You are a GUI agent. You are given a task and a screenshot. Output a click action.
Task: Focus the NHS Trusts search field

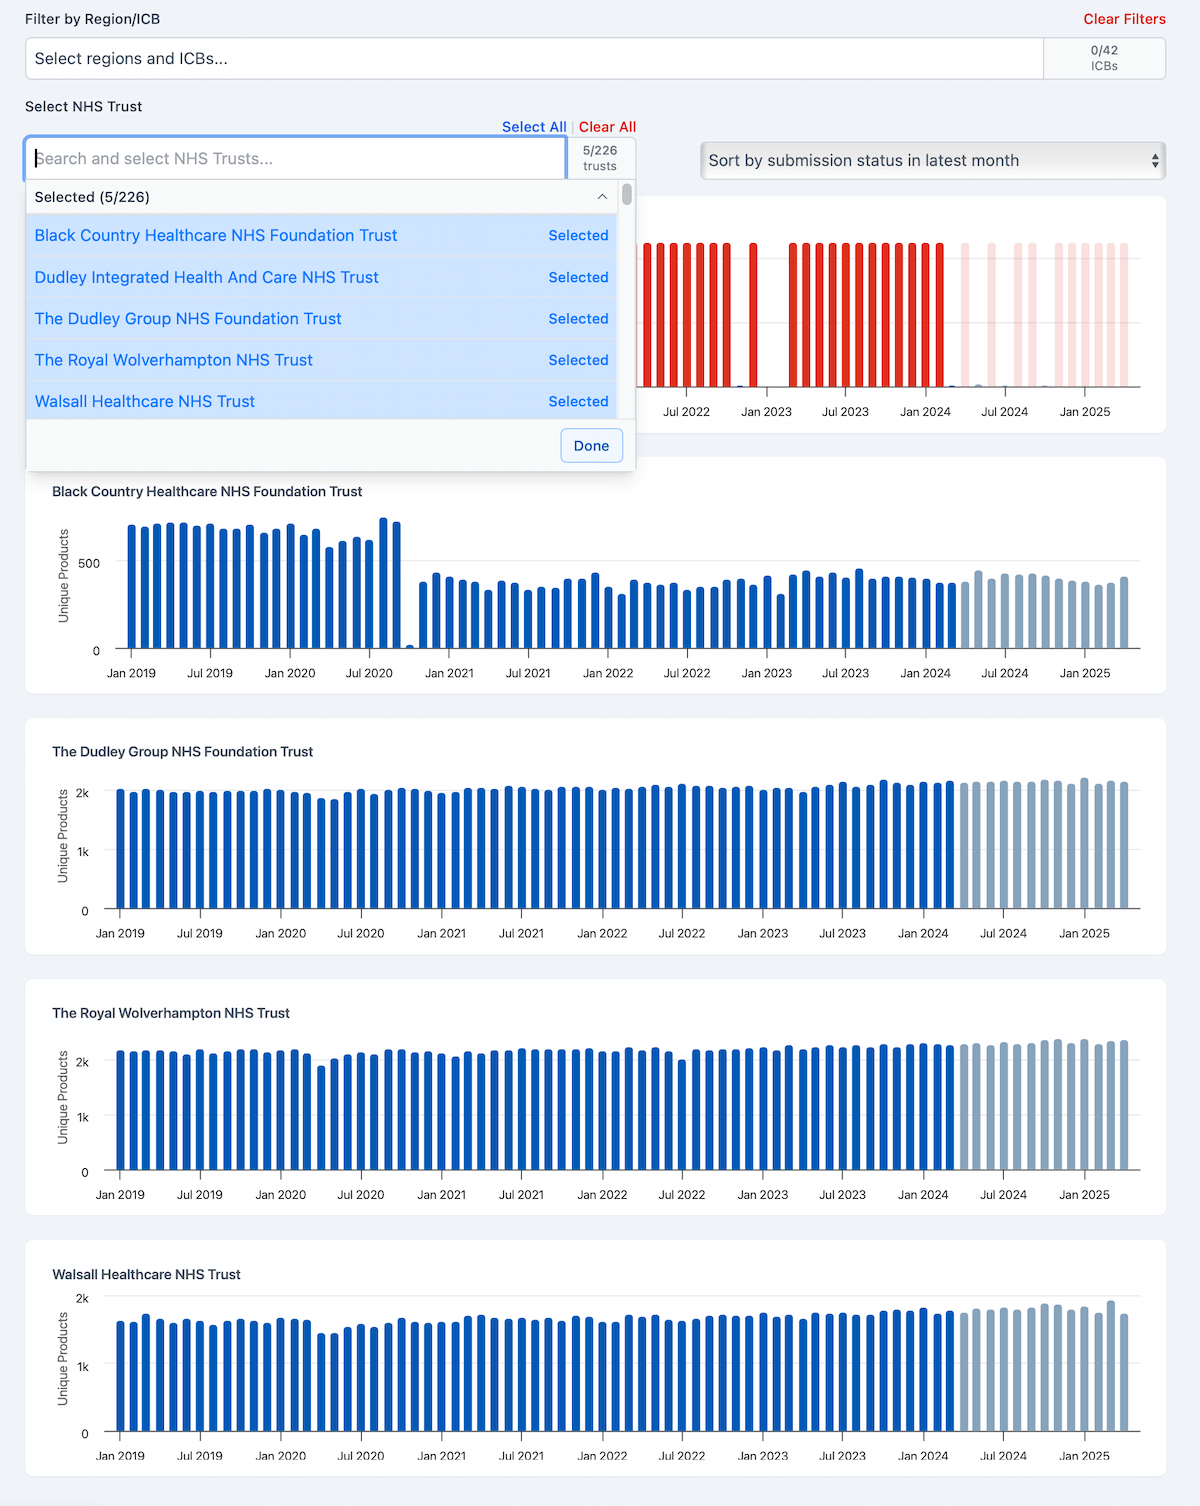295,159
